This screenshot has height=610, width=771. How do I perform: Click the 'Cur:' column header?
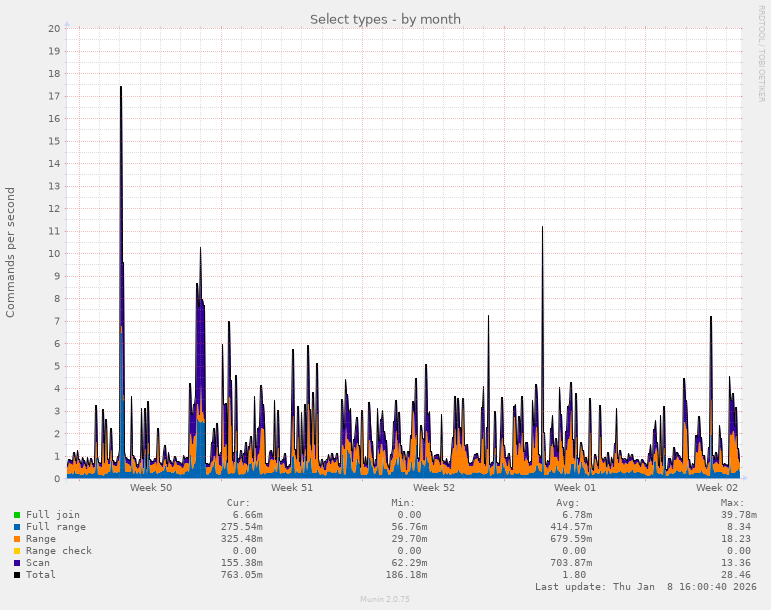[238, 502]
